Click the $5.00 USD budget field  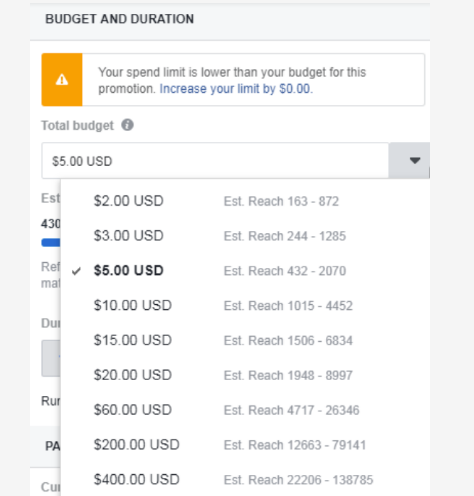click(215, 161)
